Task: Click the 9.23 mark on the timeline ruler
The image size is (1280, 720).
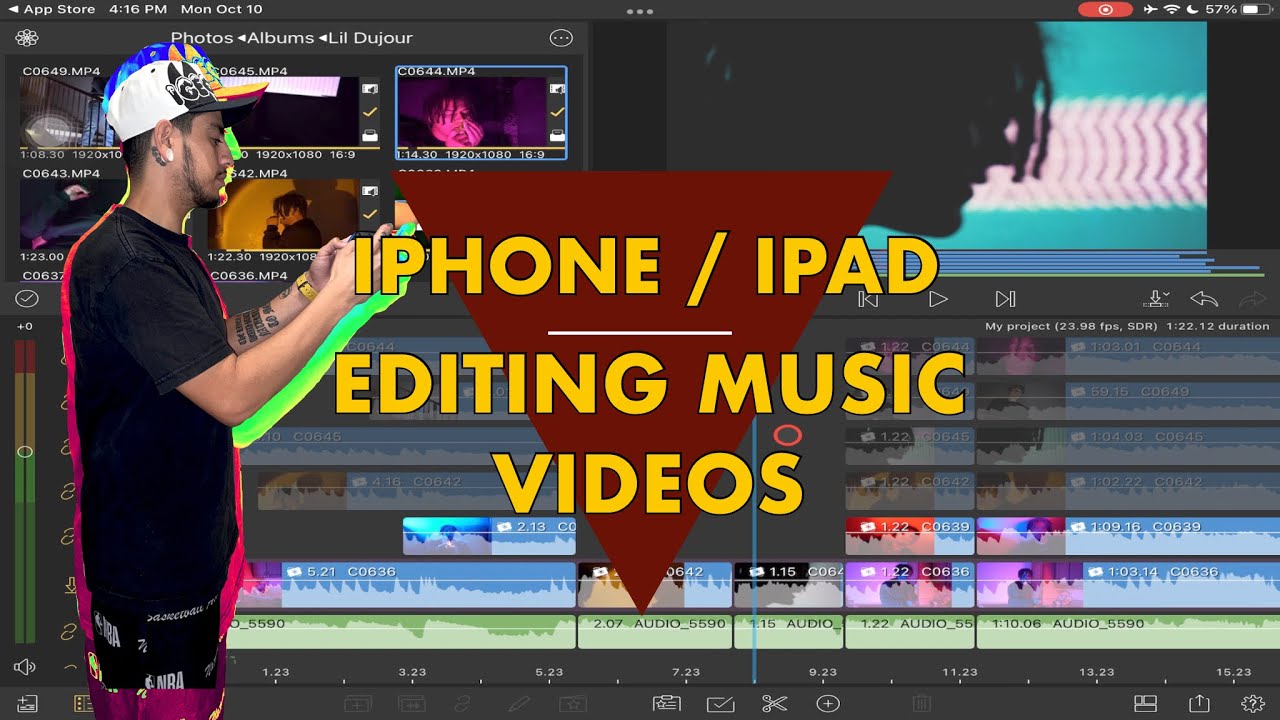Action: pyautogui.click(x=822, y=673)
